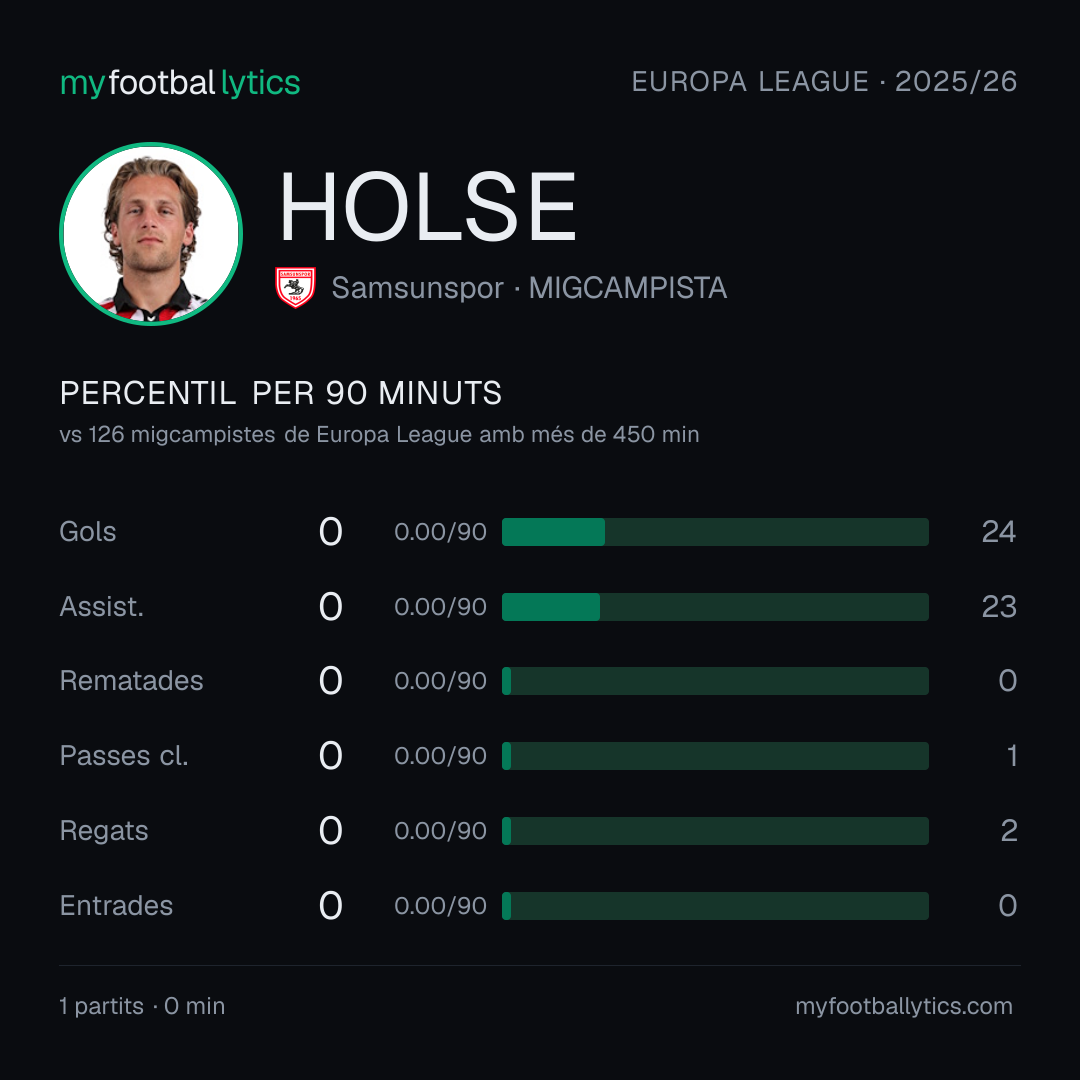Click the Rematades percentile bar

(x=715, y=681)
